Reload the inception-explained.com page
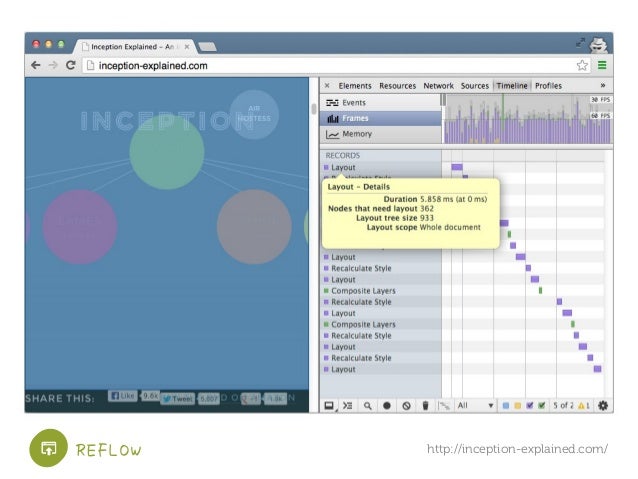 [x=70, y=65]
